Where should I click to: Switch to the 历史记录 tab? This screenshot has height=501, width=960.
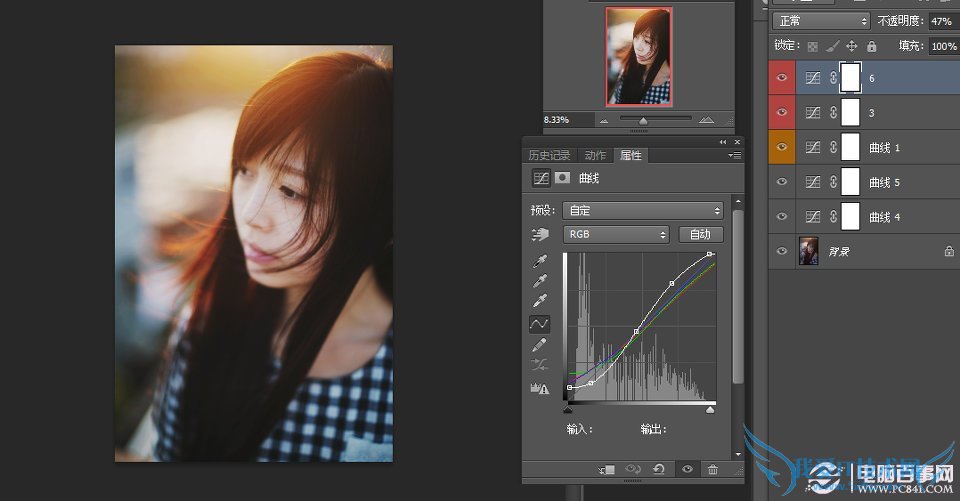coord(549,155)
